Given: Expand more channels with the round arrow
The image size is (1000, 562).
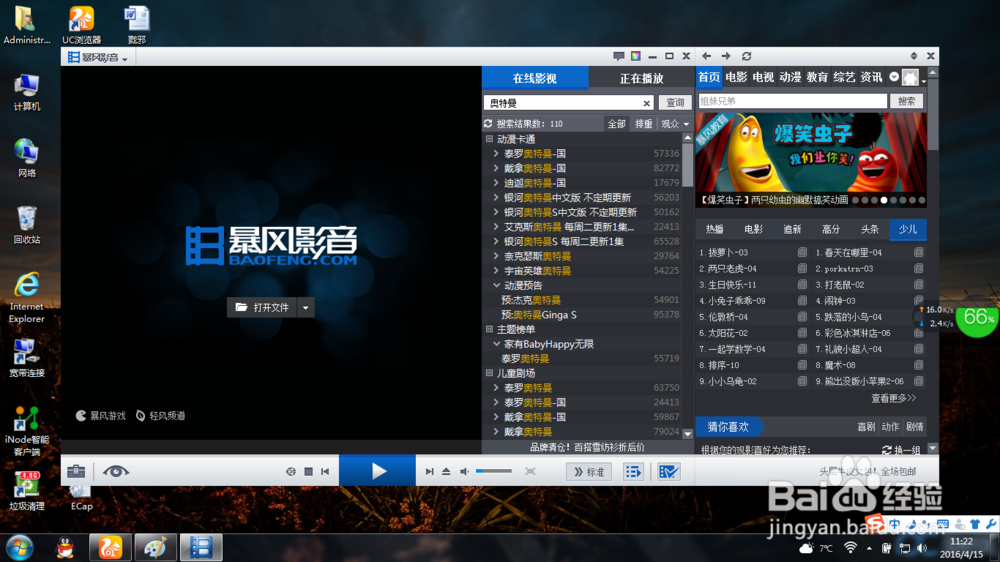Looking at the screenshot, I should [894, 77].
